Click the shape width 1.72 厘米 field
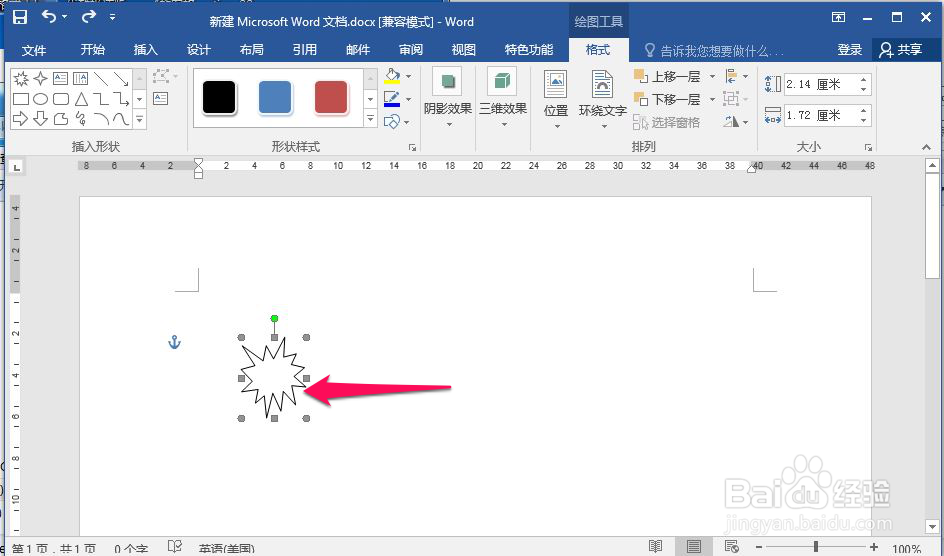The width and height of the screenshot is (944, 556). tap(820, 115)
